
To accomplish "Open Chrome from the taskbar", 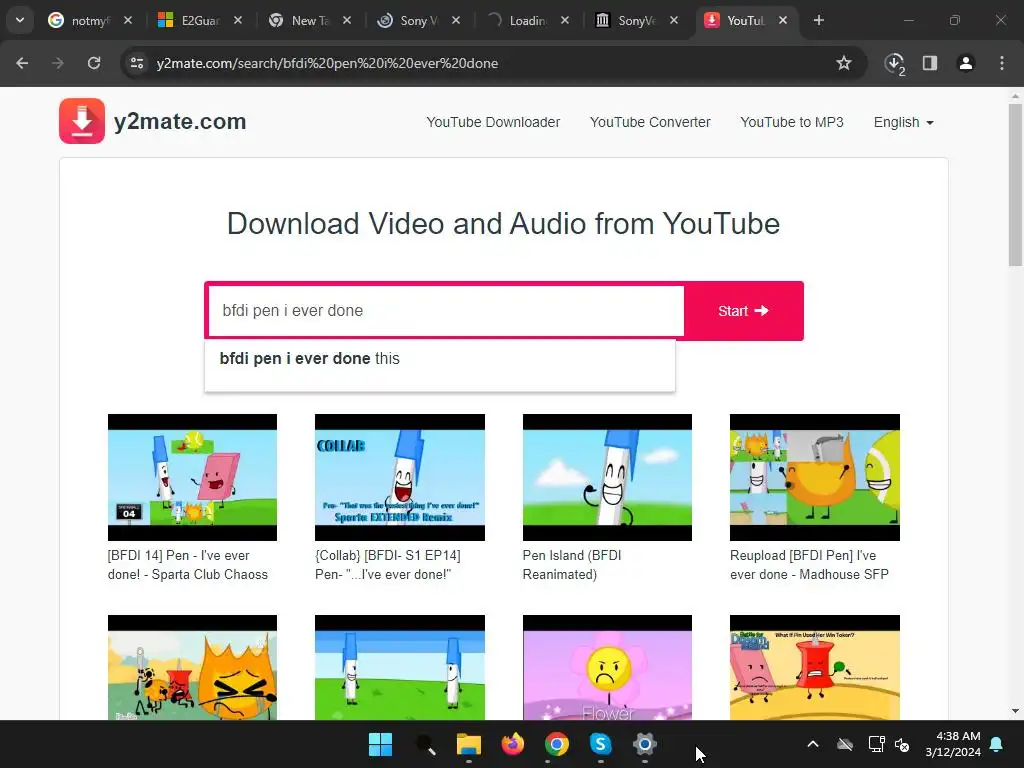I will click(x=556, y=744).
